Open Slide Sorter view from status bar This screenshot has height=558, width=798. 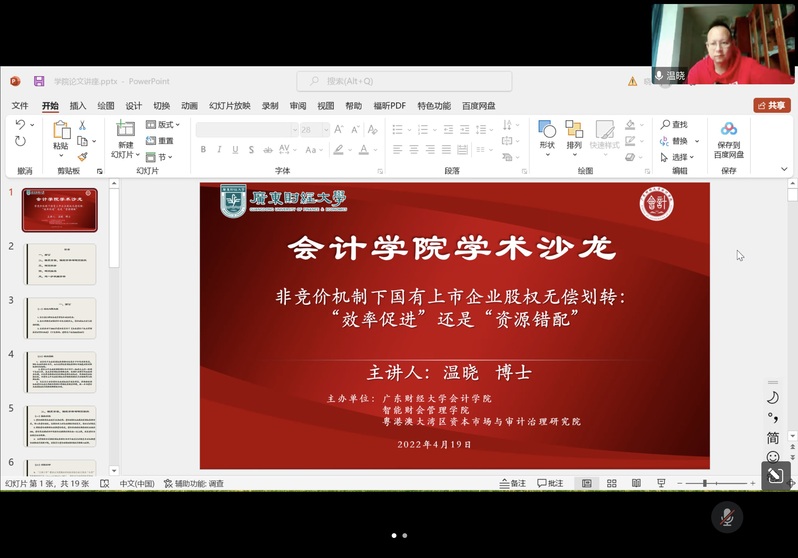pos(611,484)
